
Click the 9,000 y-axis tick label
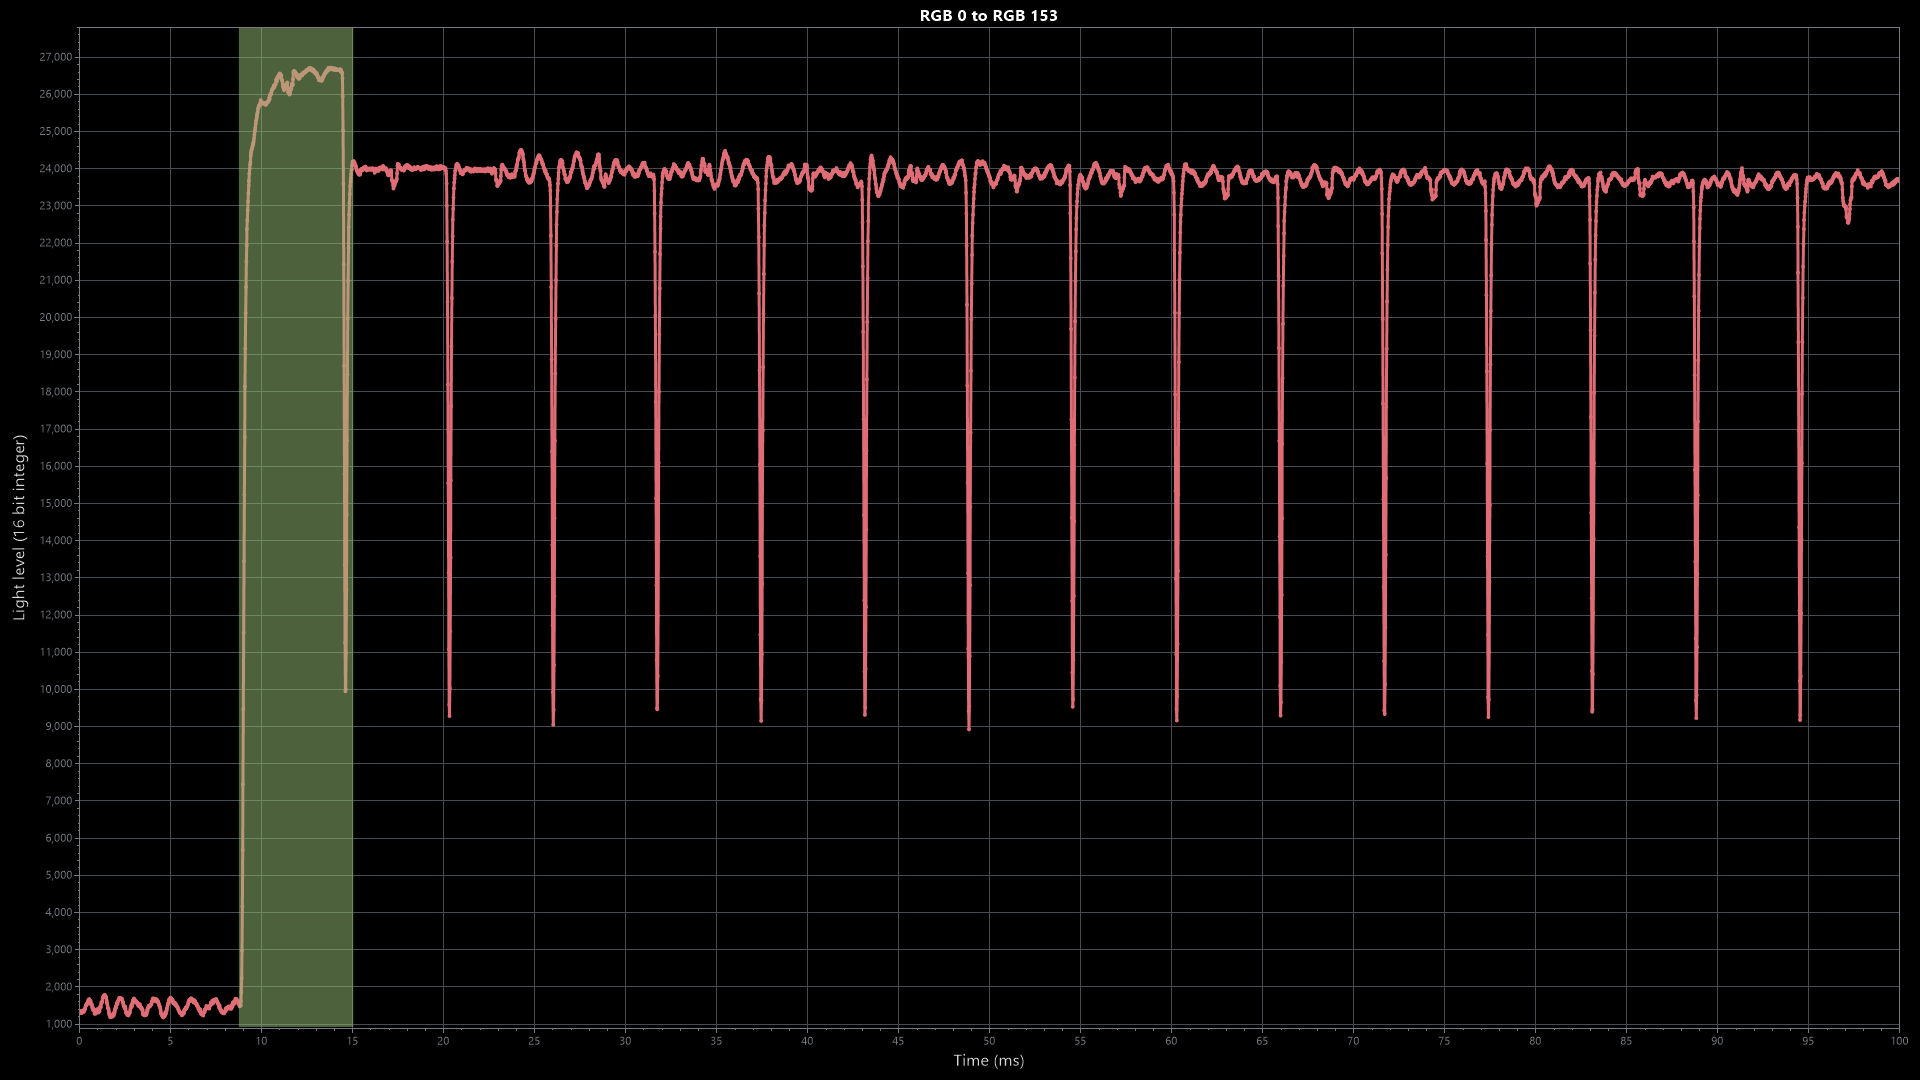[58, 726]
